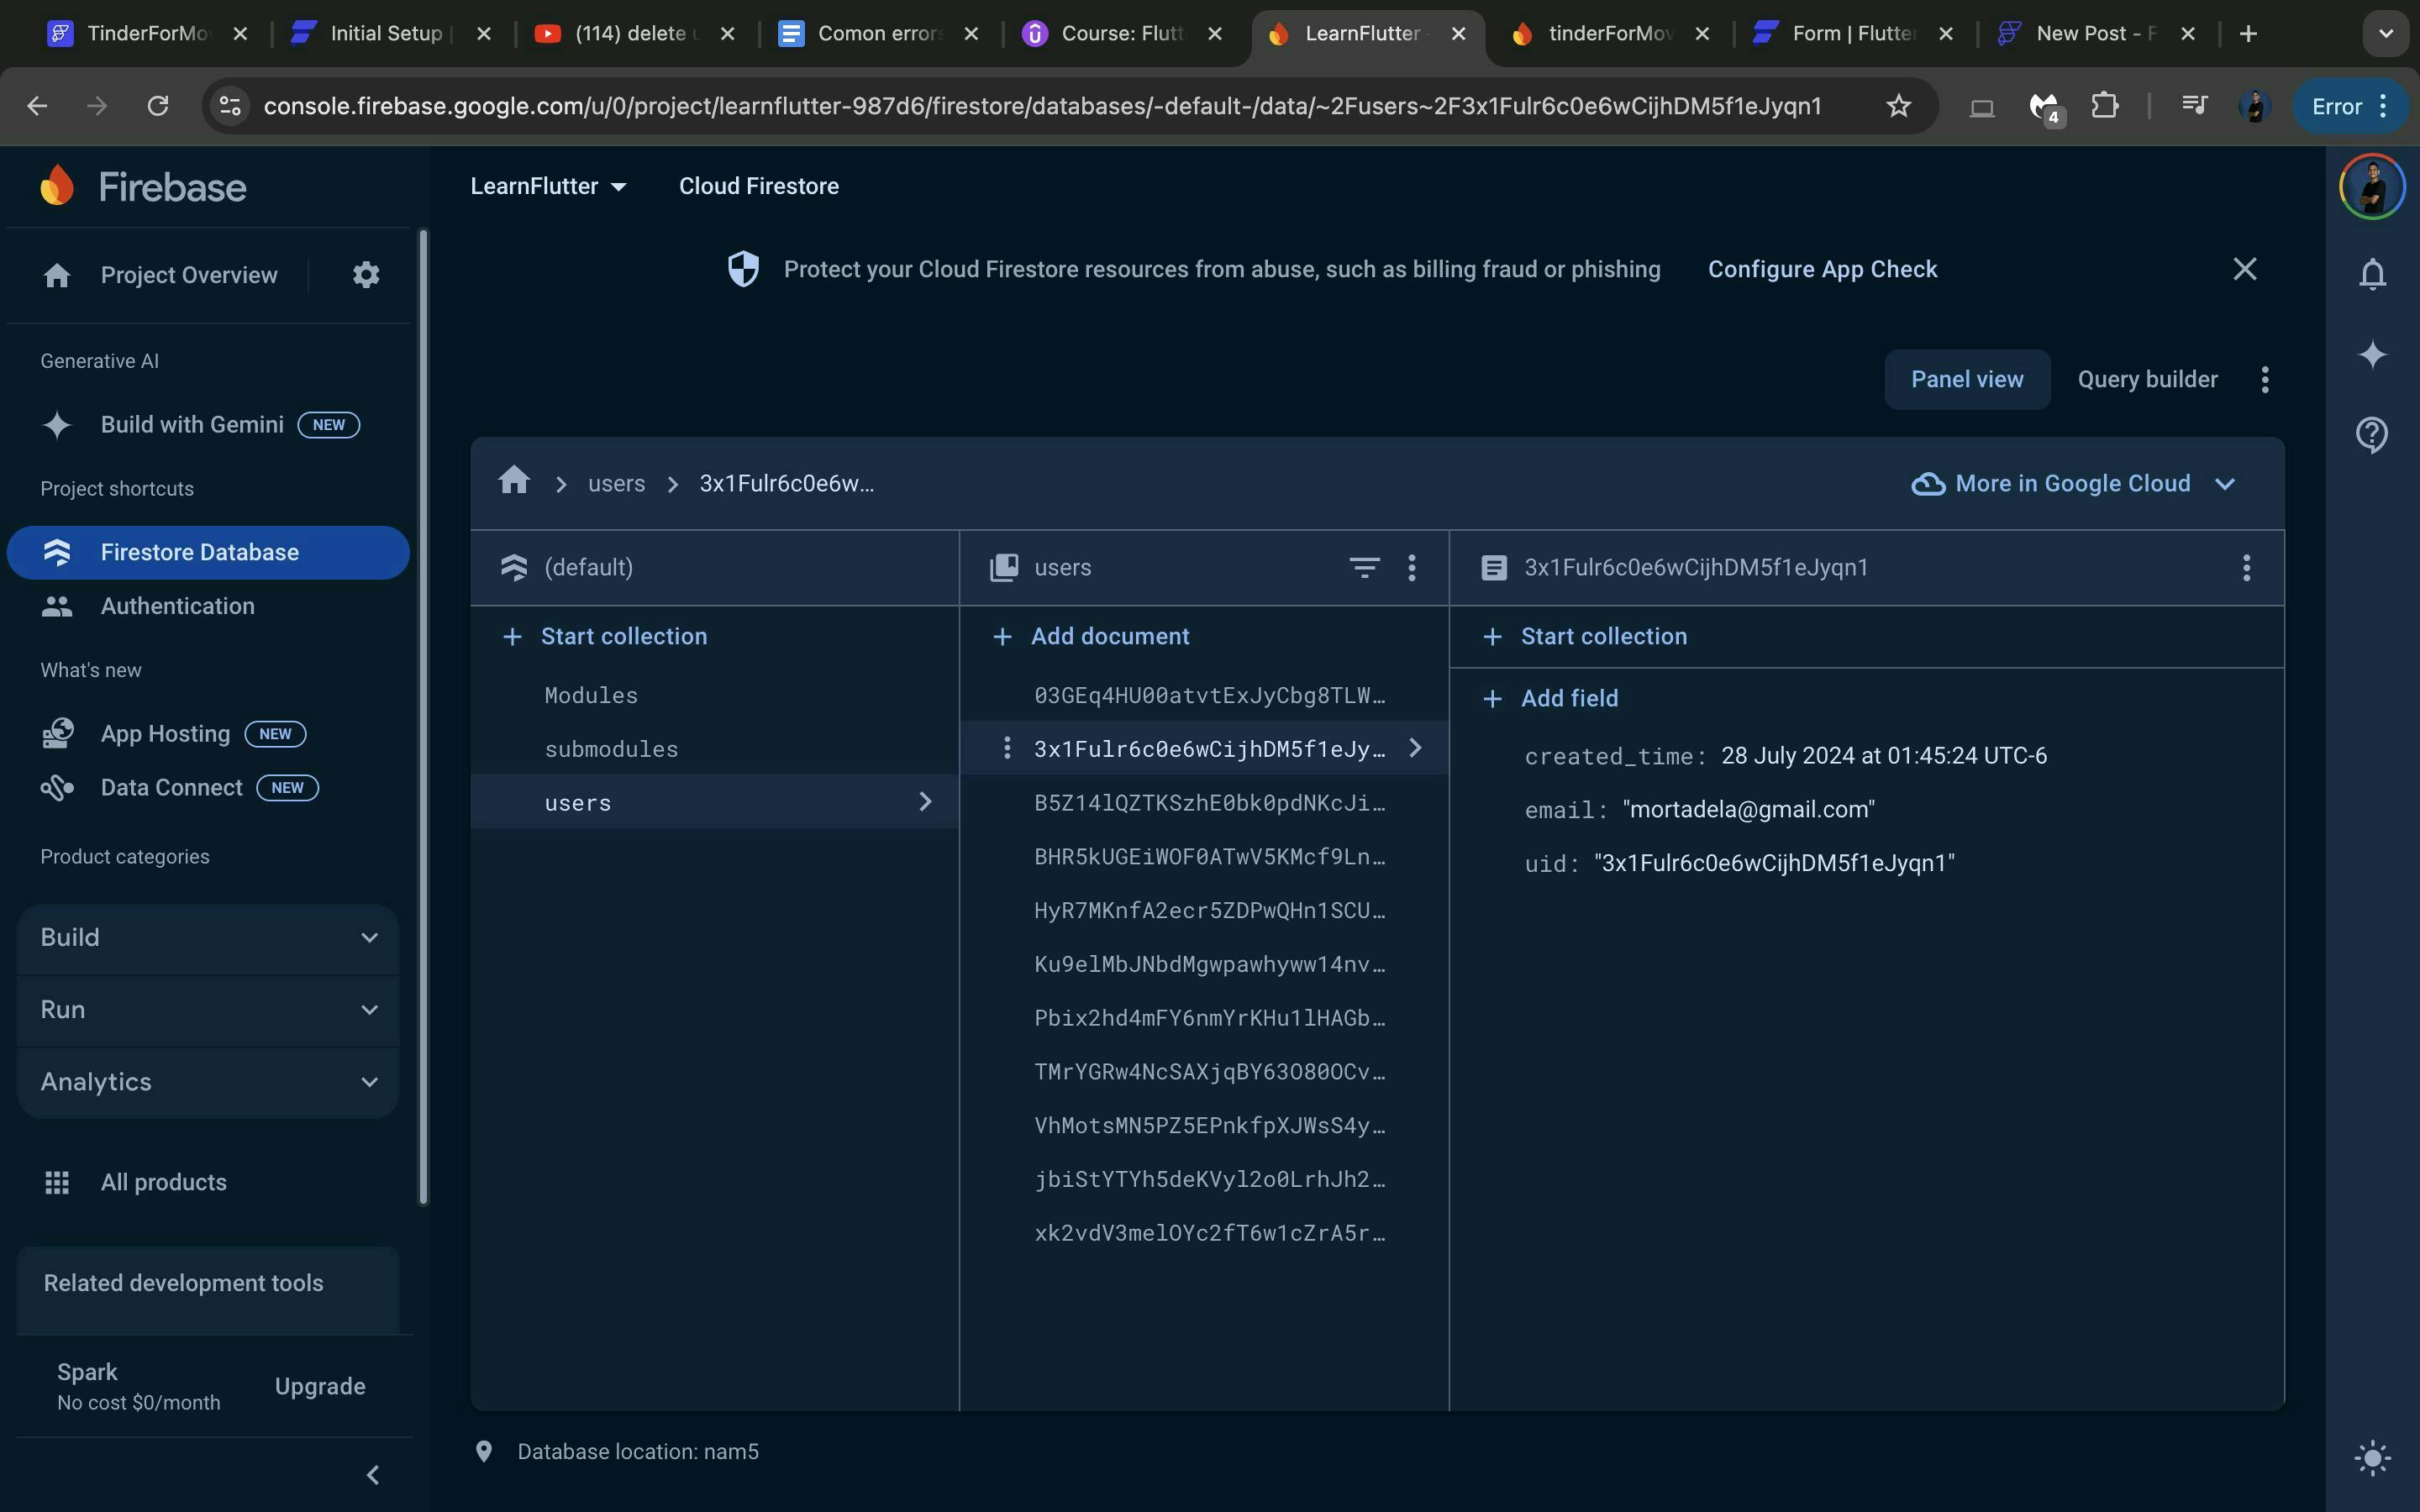This screenshot has width=2420, height=1512.
Task: Open project settings gear icon
Action: point(366,275)
